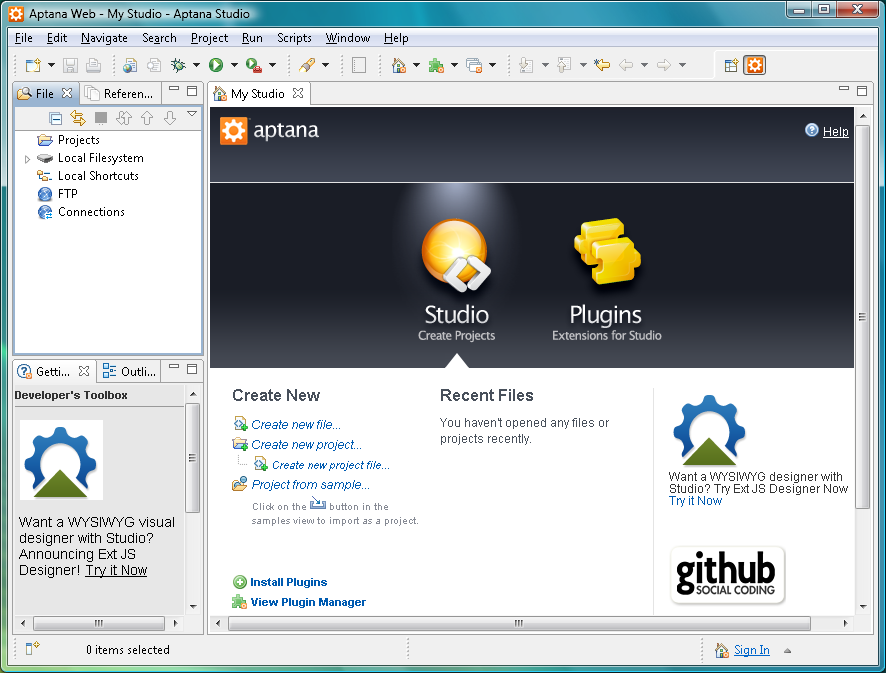
Task: Open the Run button dropdown arrow
Action: coord(234,65)
